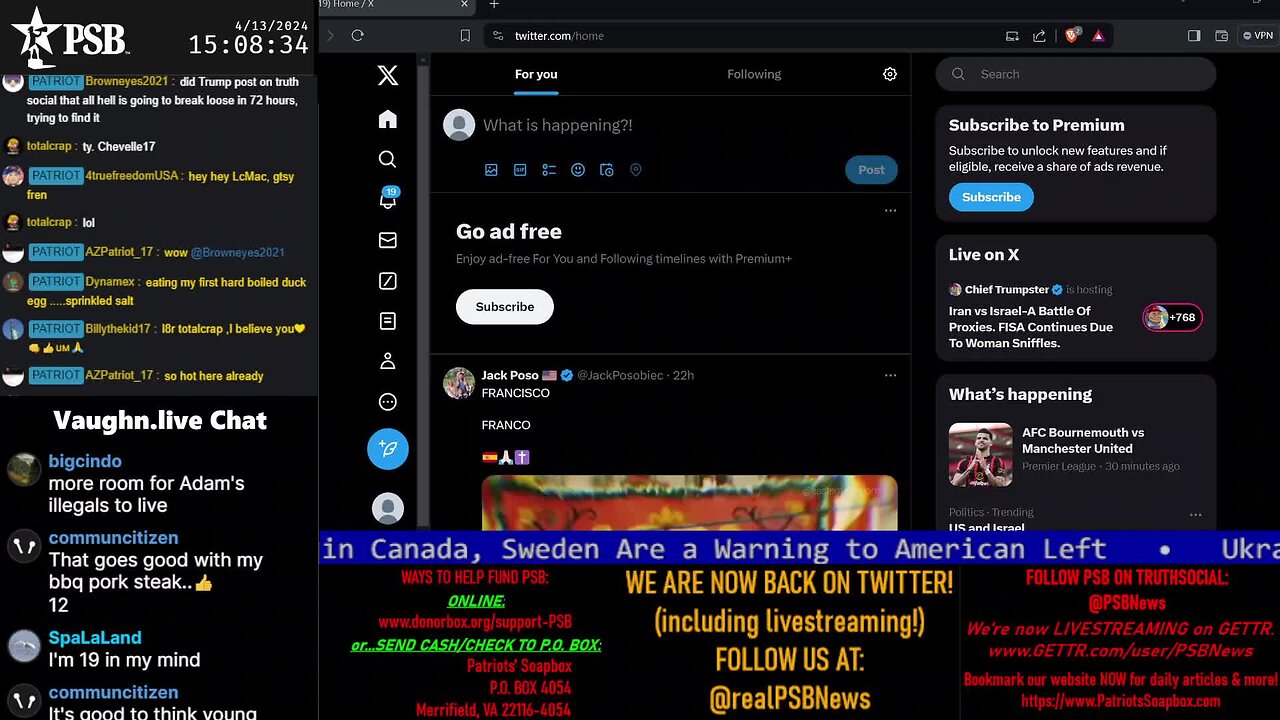Open the X logo home link
The image size is (1280, 720).
(x=388, y=74)
